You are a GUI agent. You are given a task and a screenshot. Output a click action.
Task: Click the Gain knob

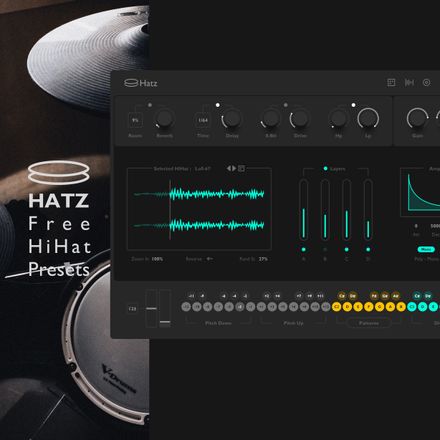tap(417, 118)
